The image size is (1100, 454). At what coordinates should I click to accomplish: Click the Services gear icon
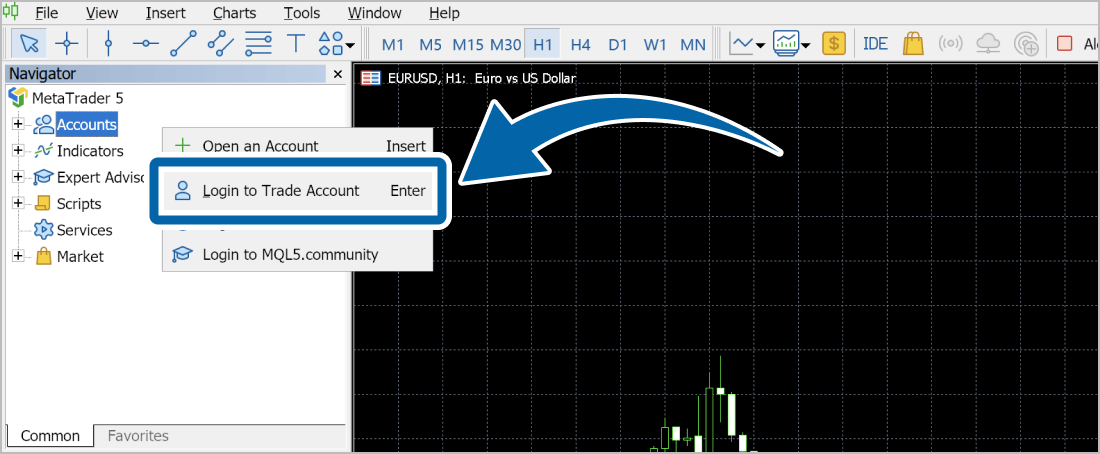[43, 230]
